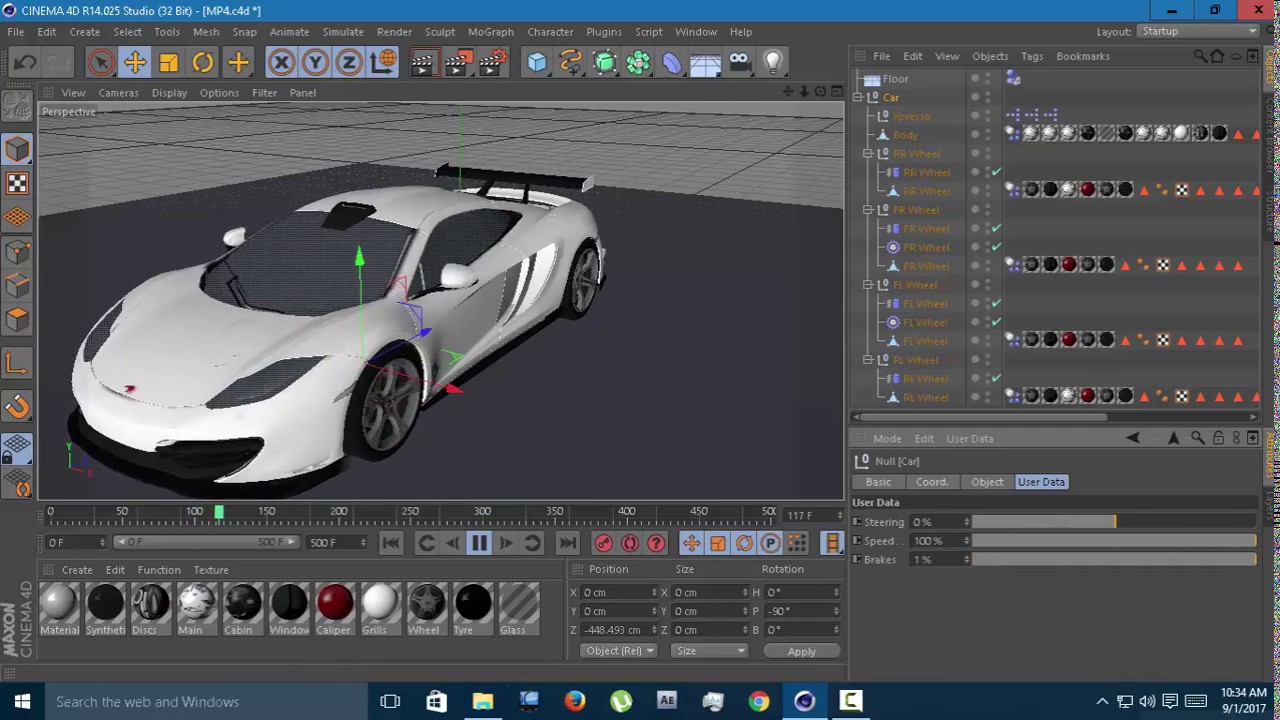1280x720 pixels.
Task: Click the Undo arrow in top toolbar
Action: [25, 63]
